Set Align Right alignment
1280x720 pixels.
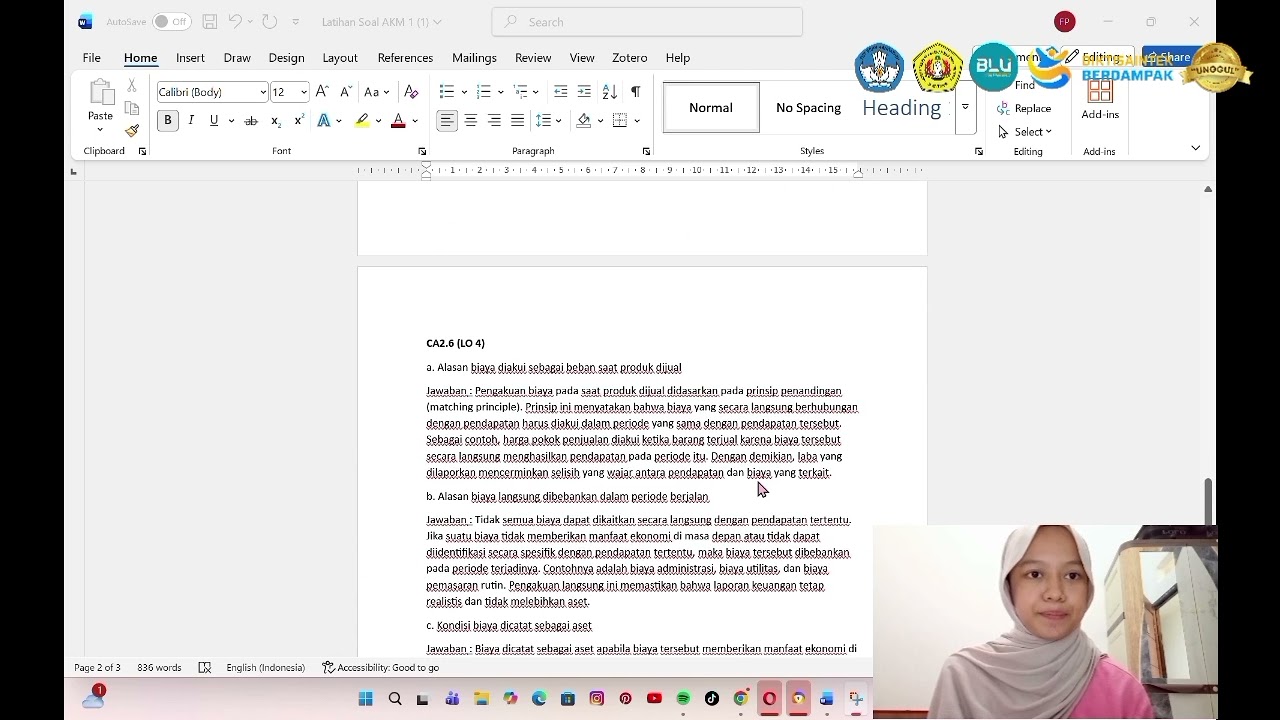494,121
